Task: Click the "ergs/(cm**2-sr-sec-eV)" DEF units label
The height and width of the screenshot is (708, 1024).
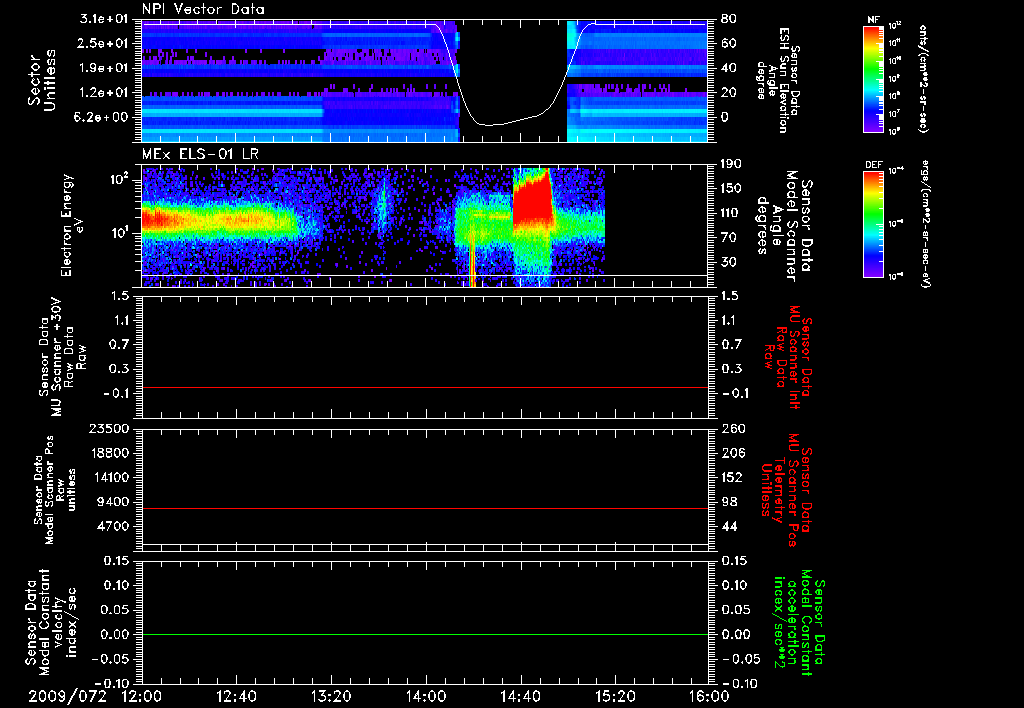Action: point(925,224)
